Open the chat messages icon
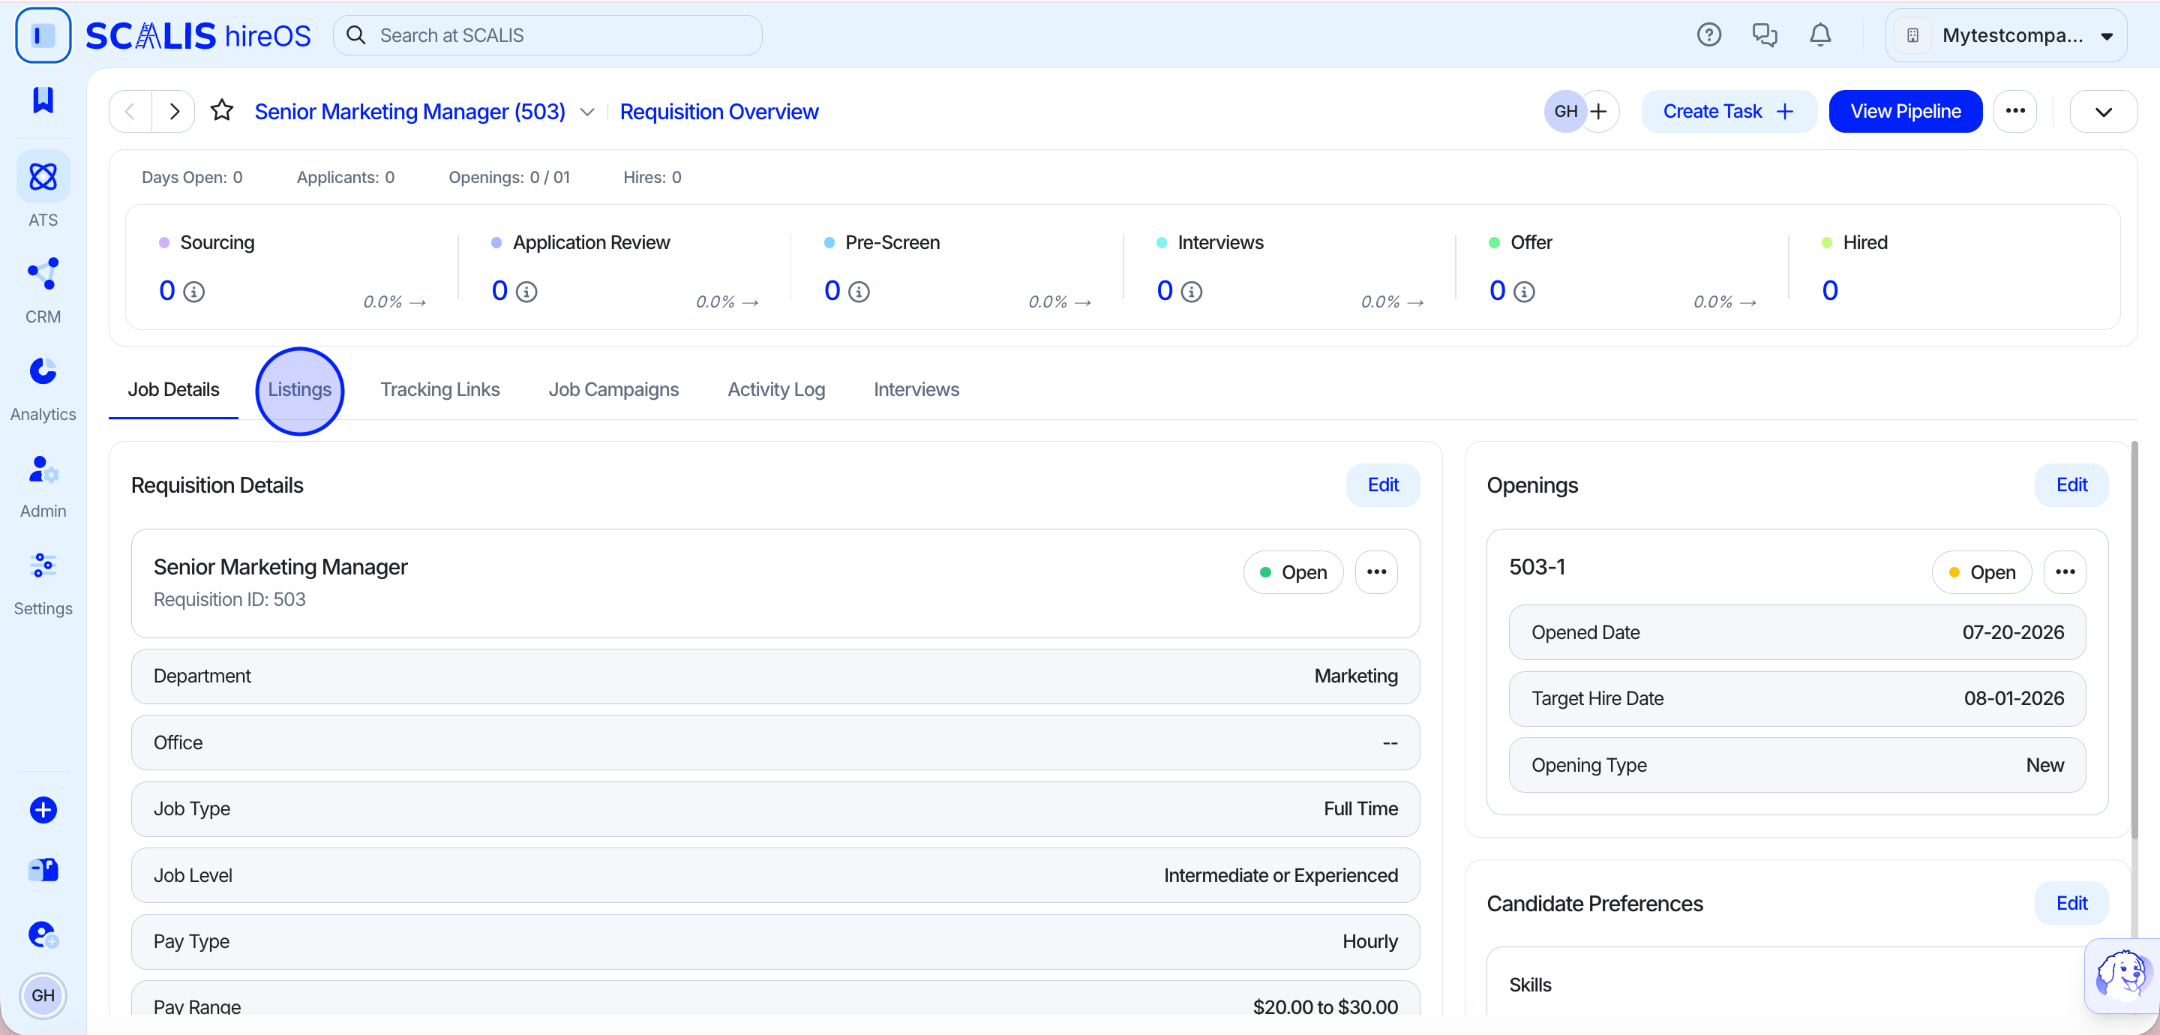 pyautogui.click(x=1765, y=35)
